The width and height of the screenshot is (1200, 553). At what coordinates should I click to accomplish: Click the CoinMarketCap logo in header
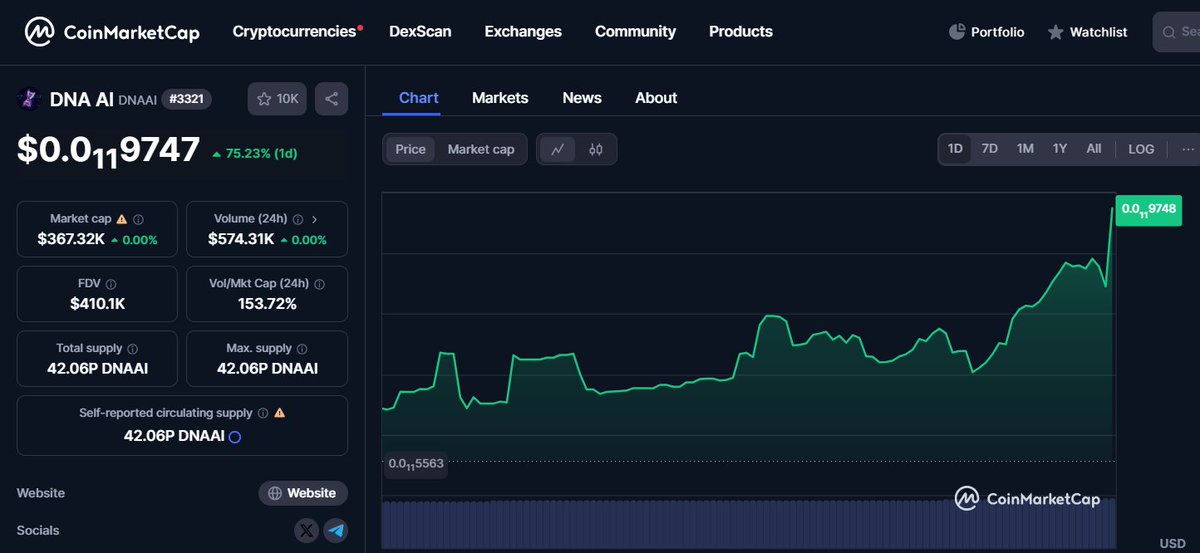point(112,32)
